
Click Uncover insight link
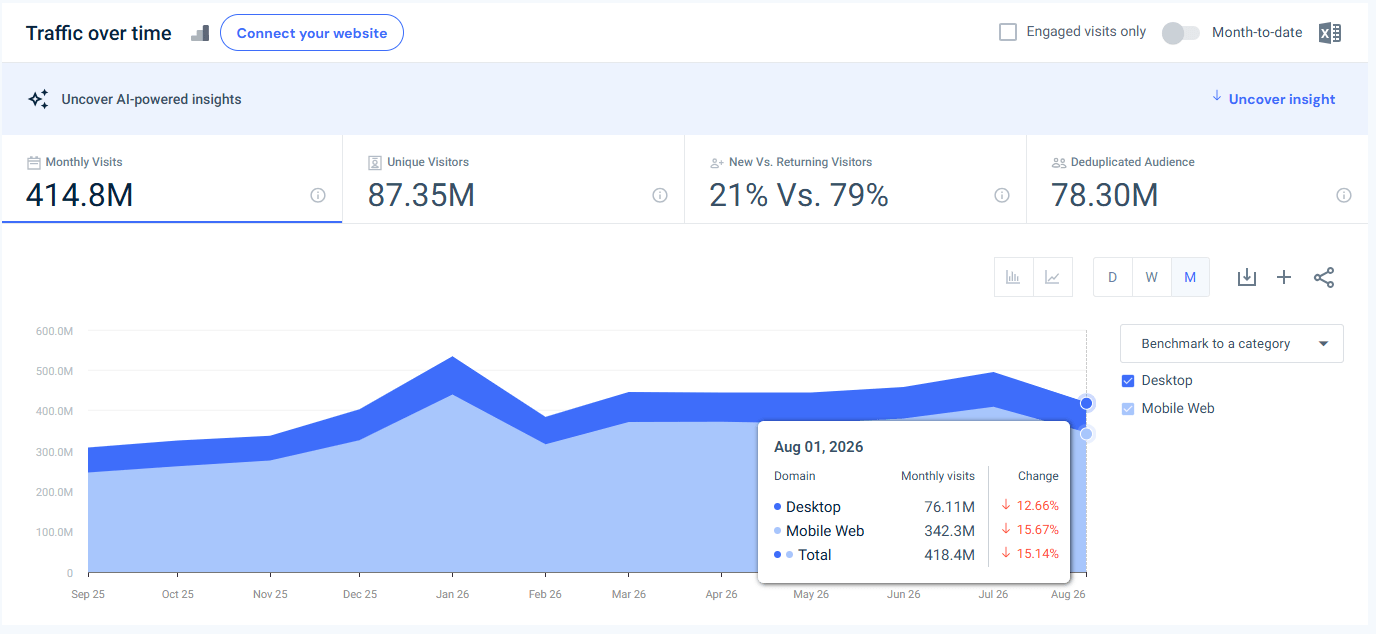(x=1282, y=99)
